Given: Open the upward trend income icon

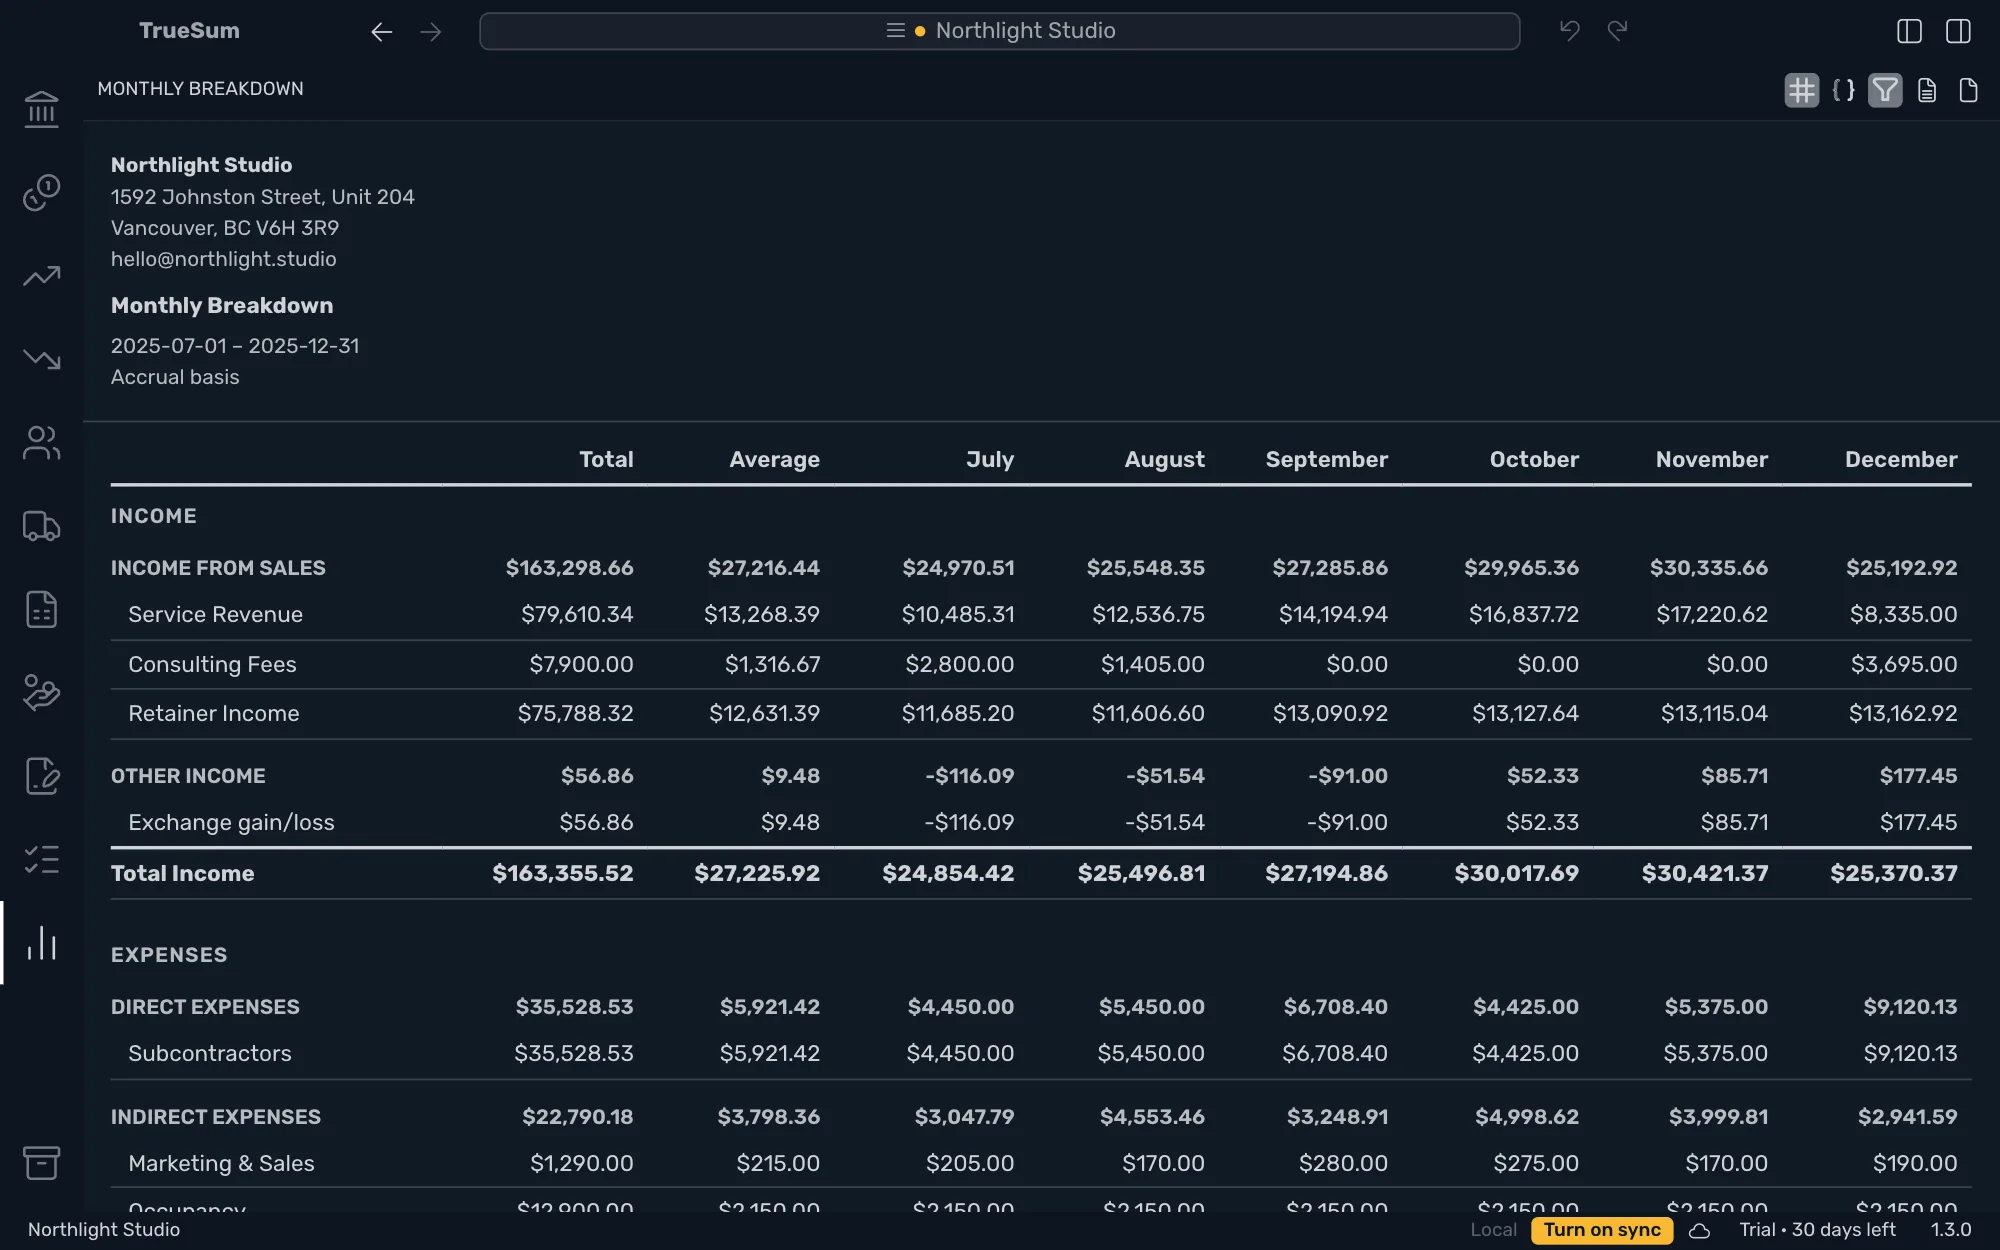Looking at the screenshot, I should [41, 276].
